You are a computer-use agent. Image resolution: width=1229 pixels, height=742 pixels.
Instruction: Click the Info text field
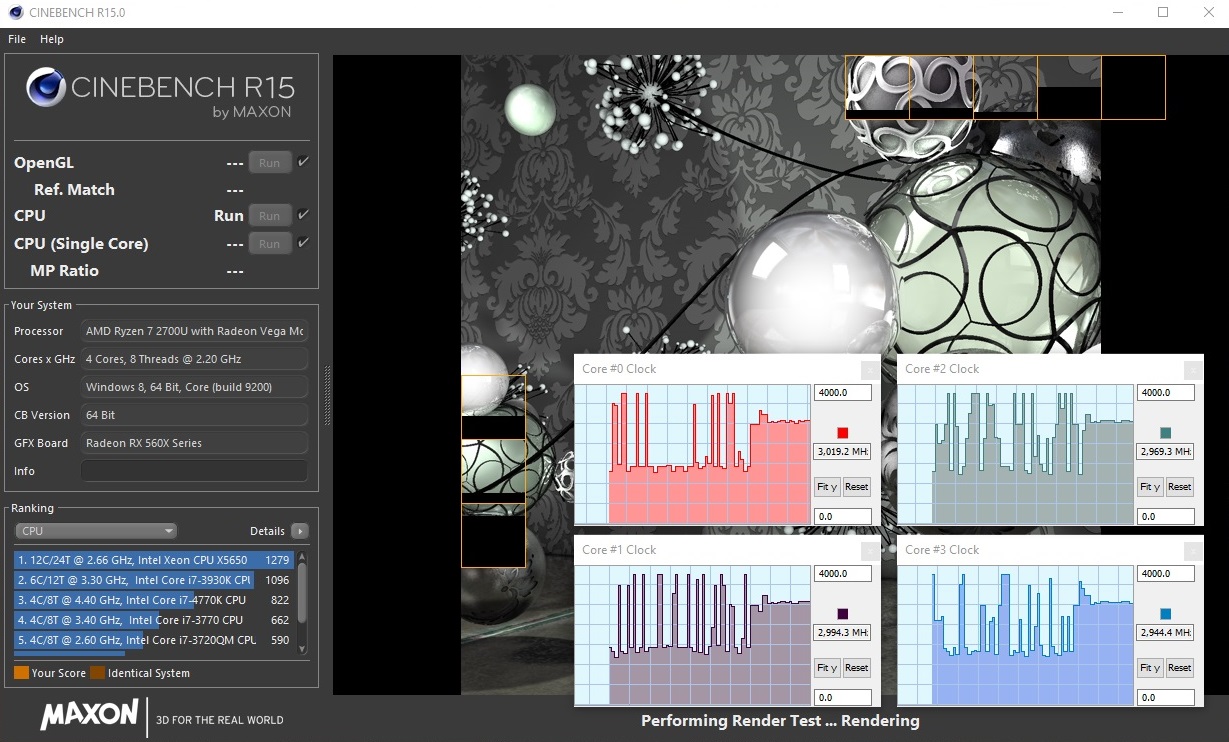click(194, 471)
